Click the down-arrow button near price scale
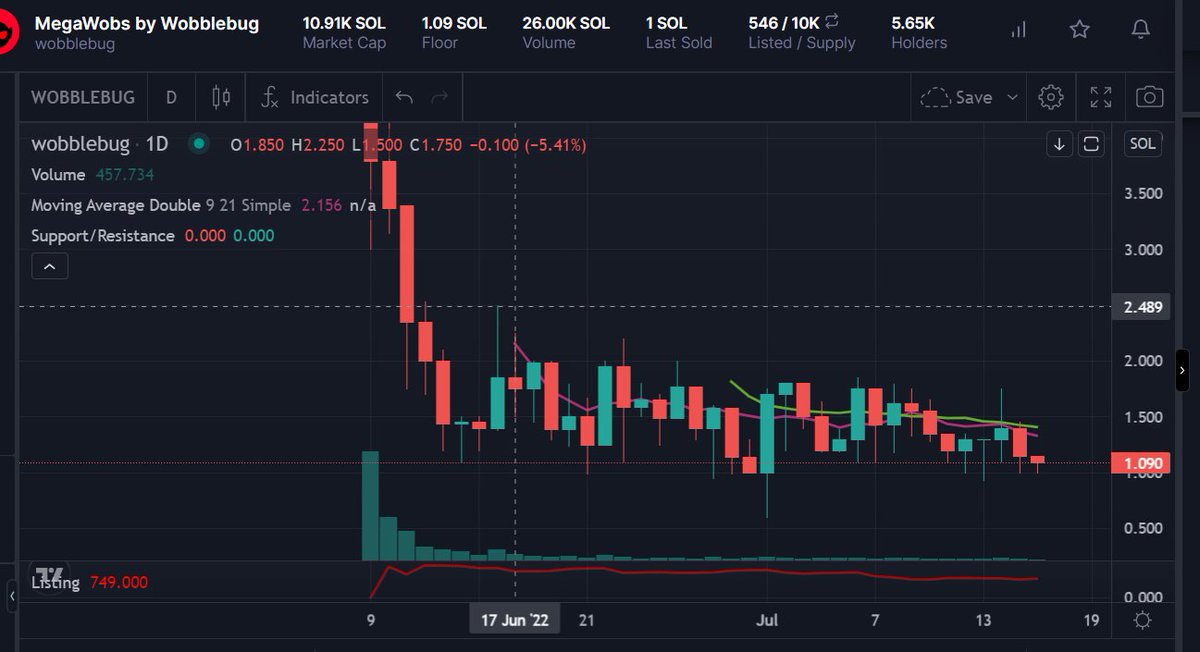1200x652 pixels. (x=1060, y=144)
